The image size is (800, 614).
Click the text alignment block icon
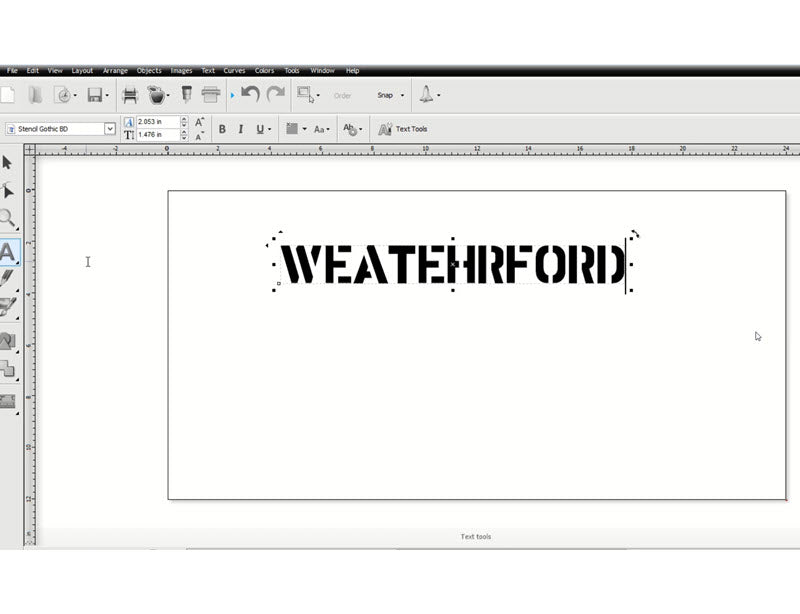(x=292, y=129)
